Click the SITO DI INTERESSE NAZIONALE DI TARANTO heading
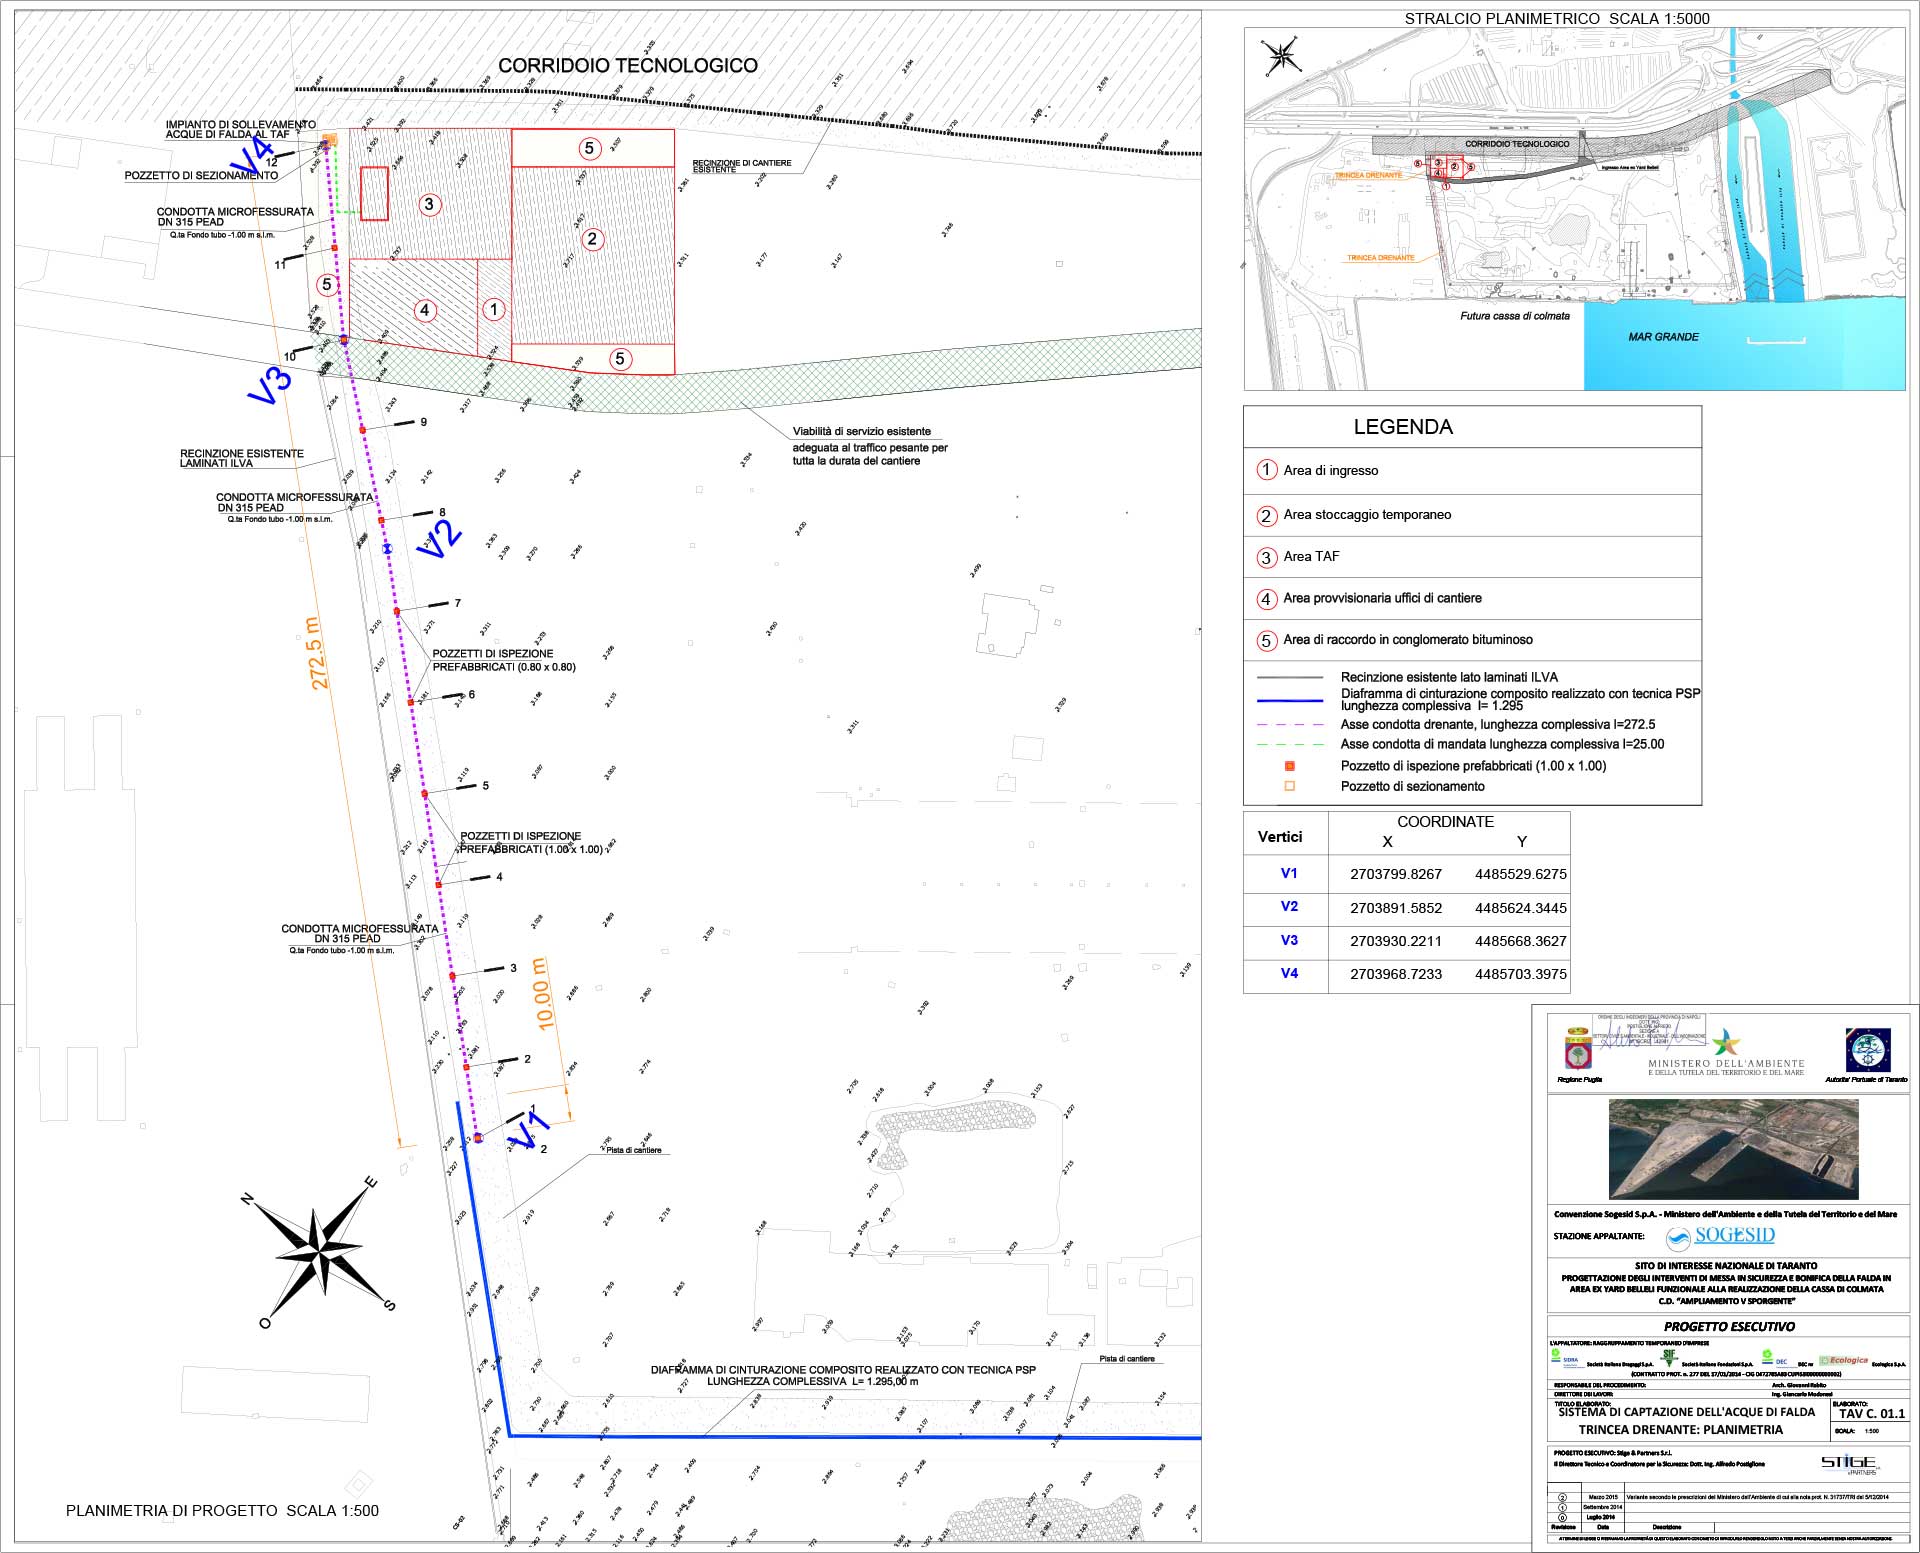 (x=1726, y=1265)
